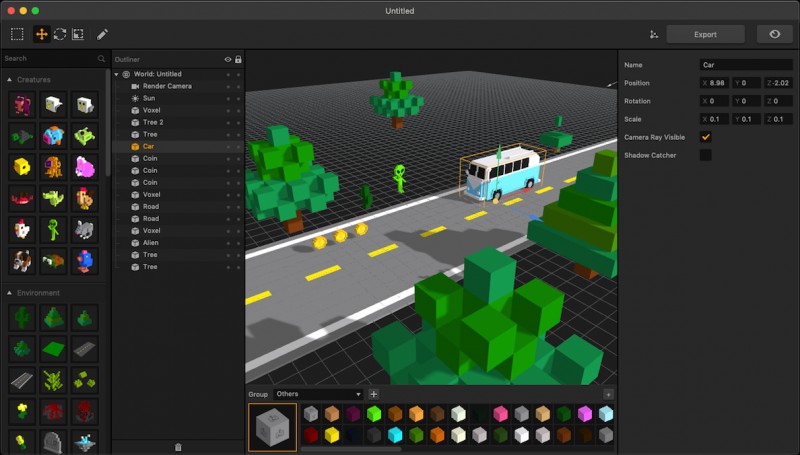
Task: Pick the Scale tool in toolbar
Action: tap(78, 34)
